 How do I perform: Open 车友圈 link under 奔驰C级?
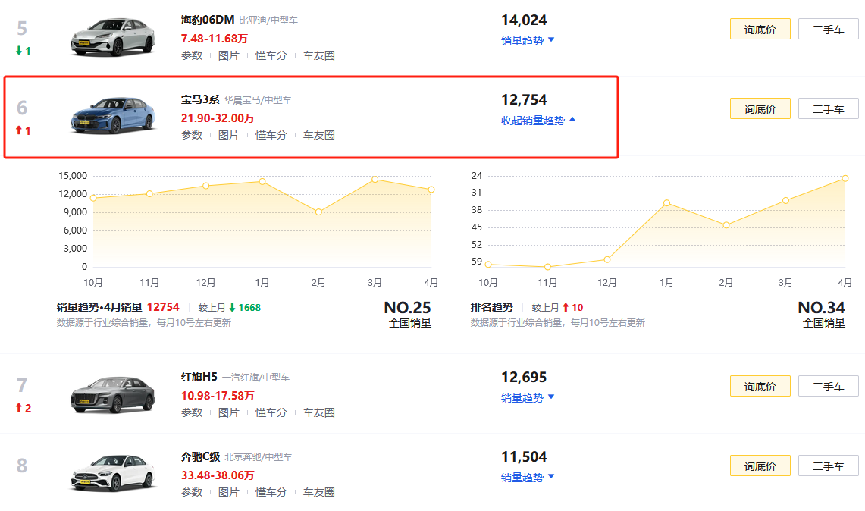coord(319,492)
